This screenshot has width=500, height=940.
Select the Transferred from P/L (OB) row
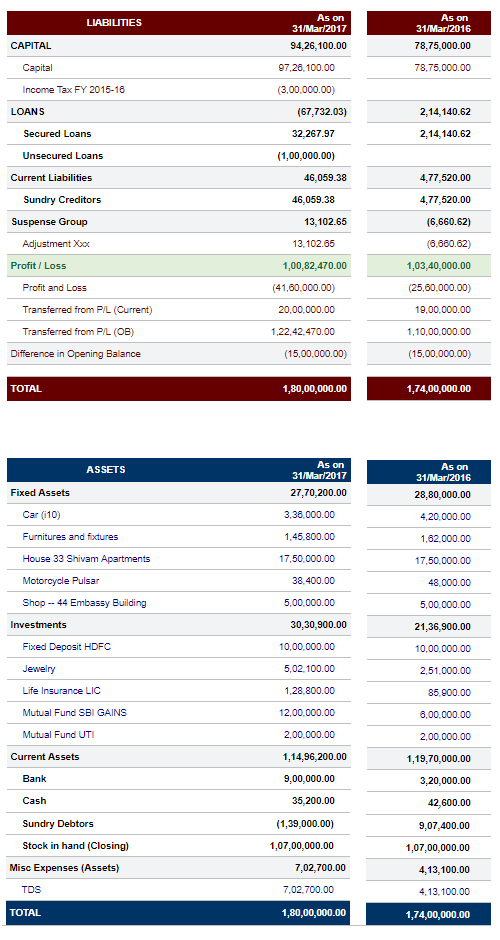tap(179, 332)
